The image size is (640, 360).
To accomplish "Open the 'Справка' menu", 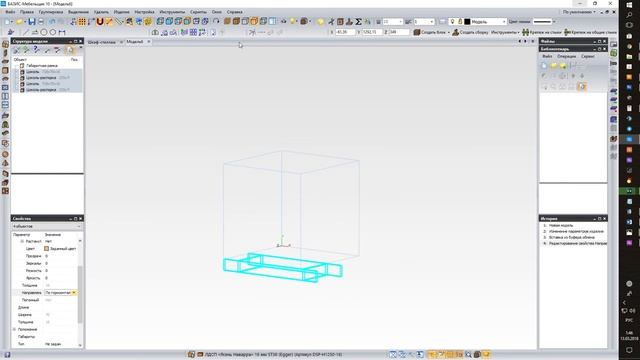I will (235, 12).
